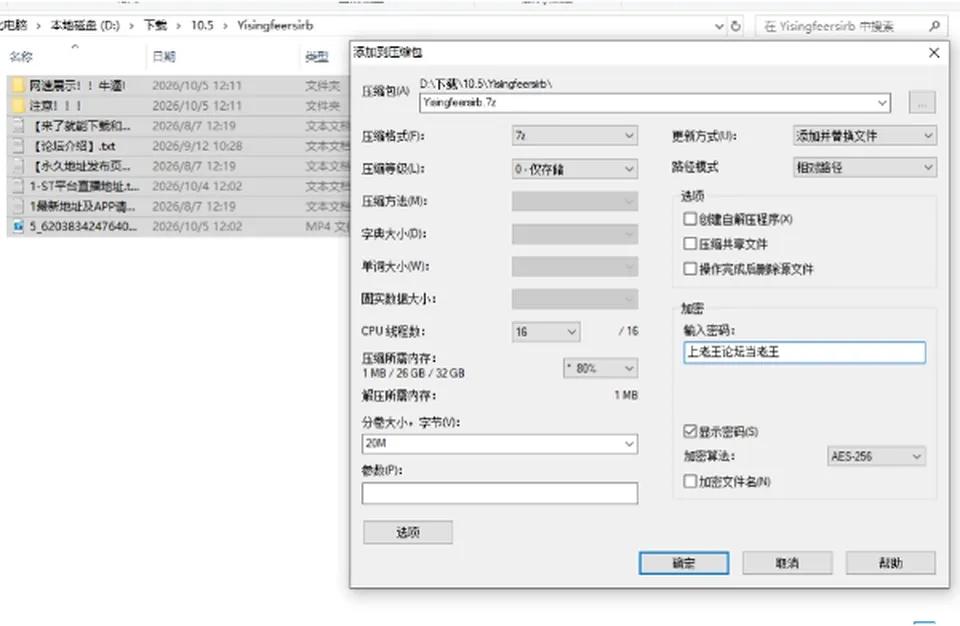The width and height of the screenshot is (960, 626).
Task: Go to the 10.5 breadcrumb folder
Action: [202, 25]
